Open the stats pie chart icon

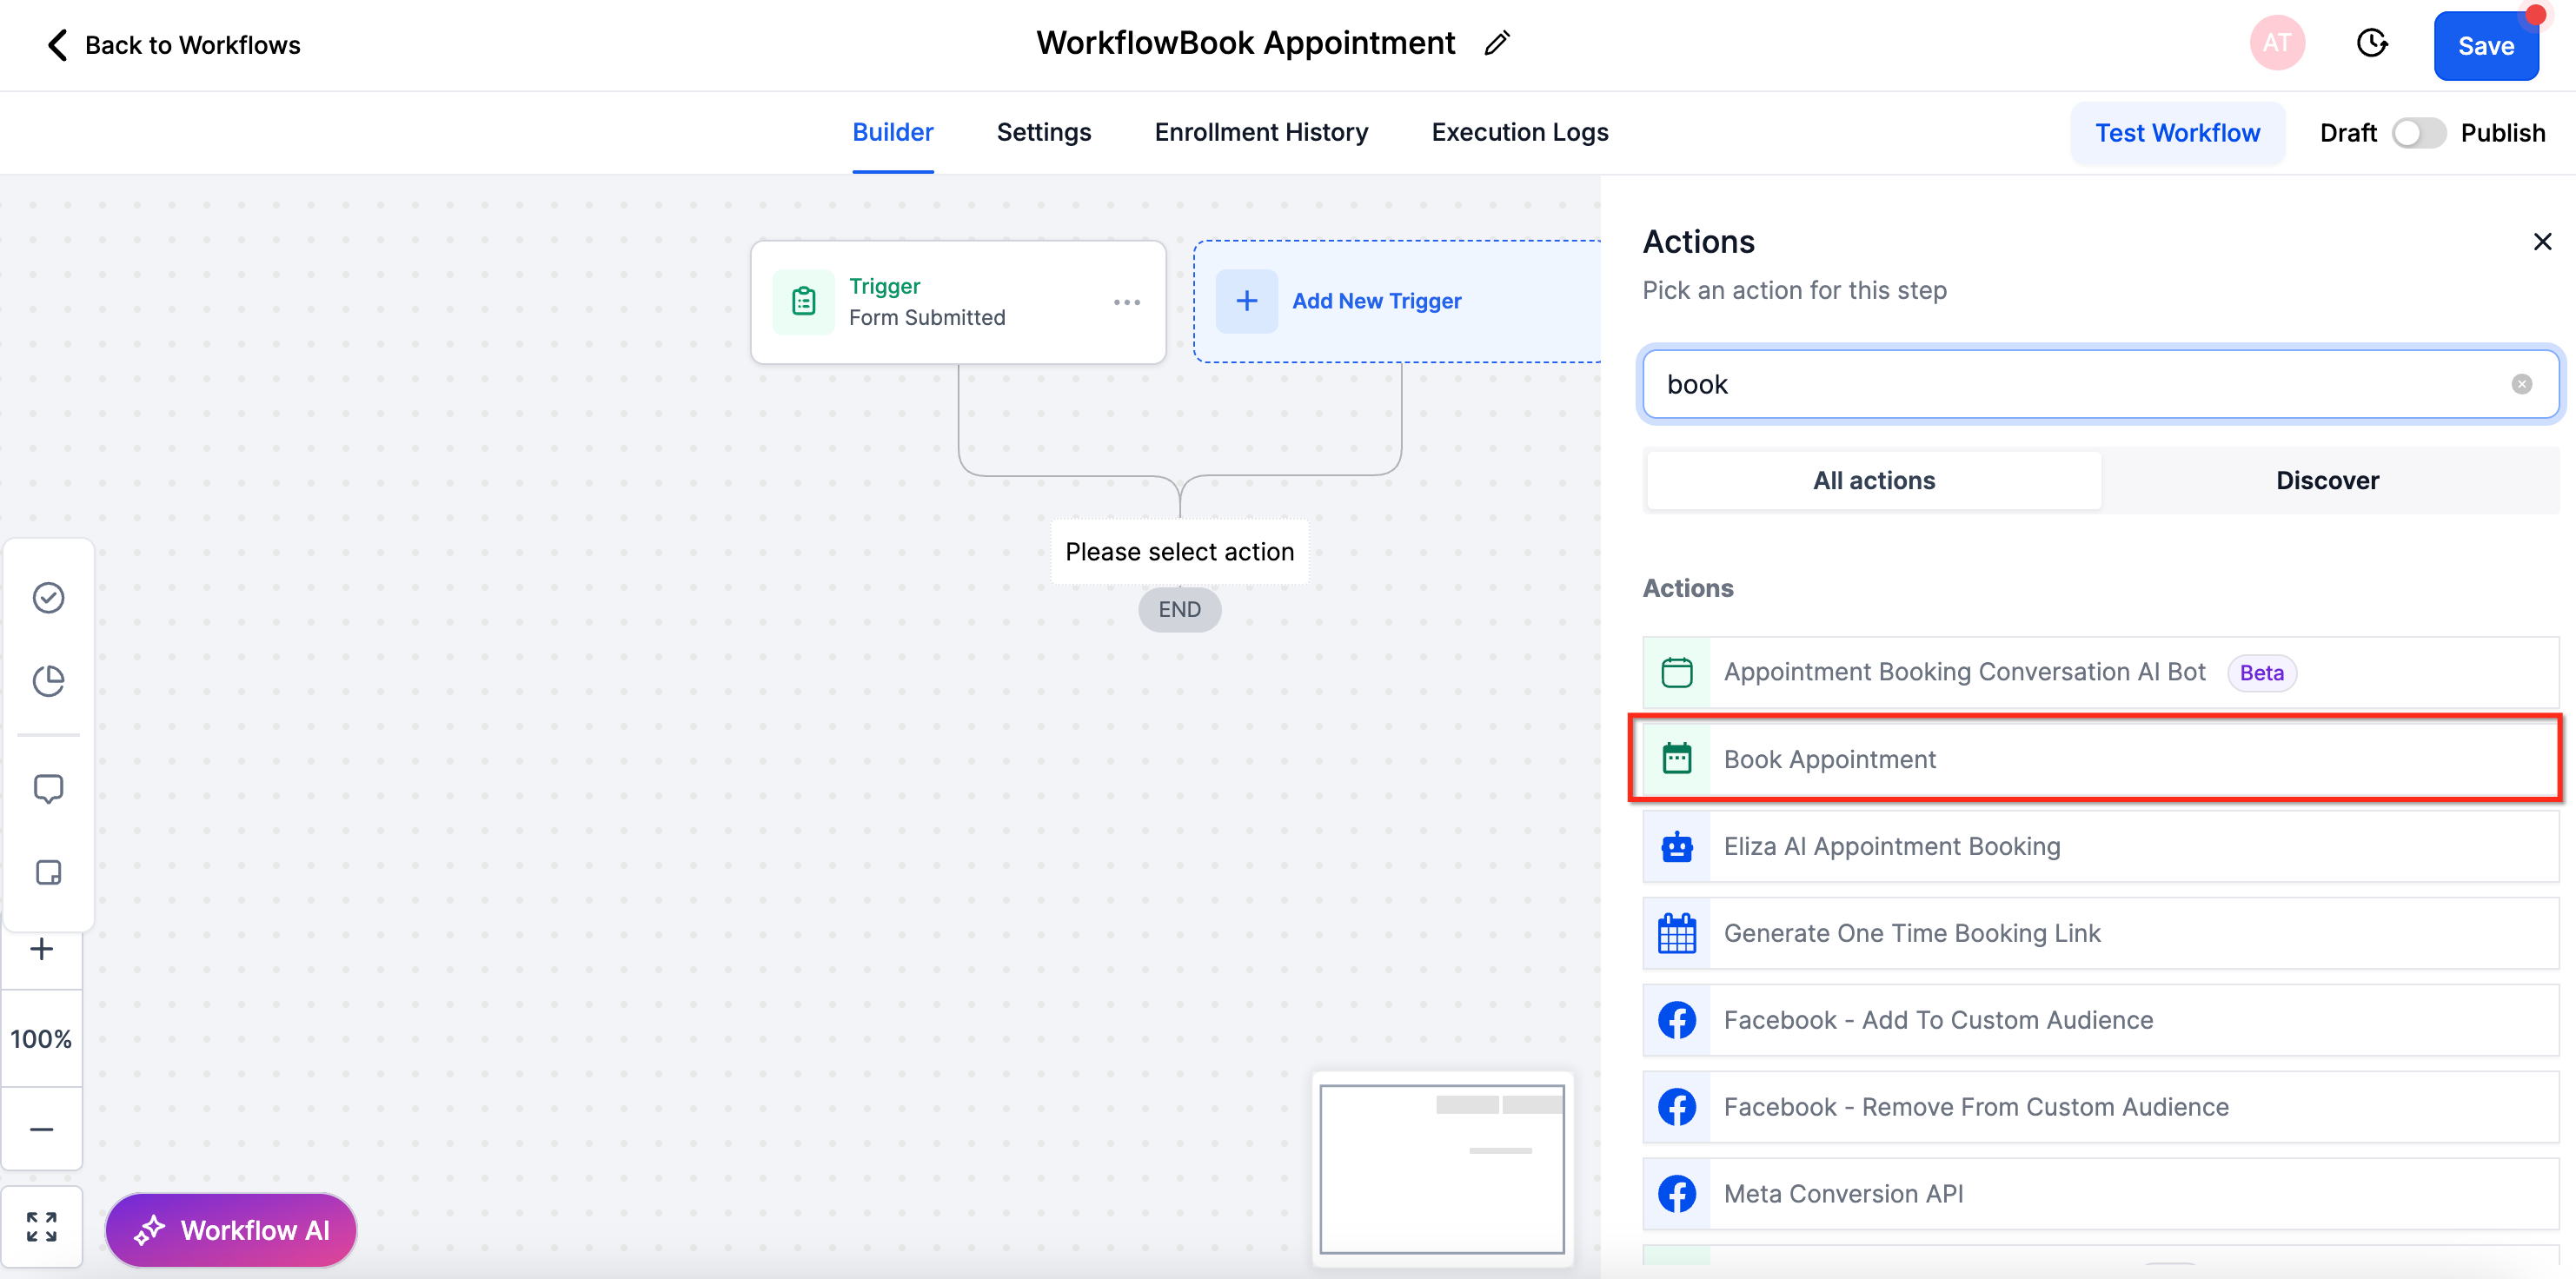(48, 681)
